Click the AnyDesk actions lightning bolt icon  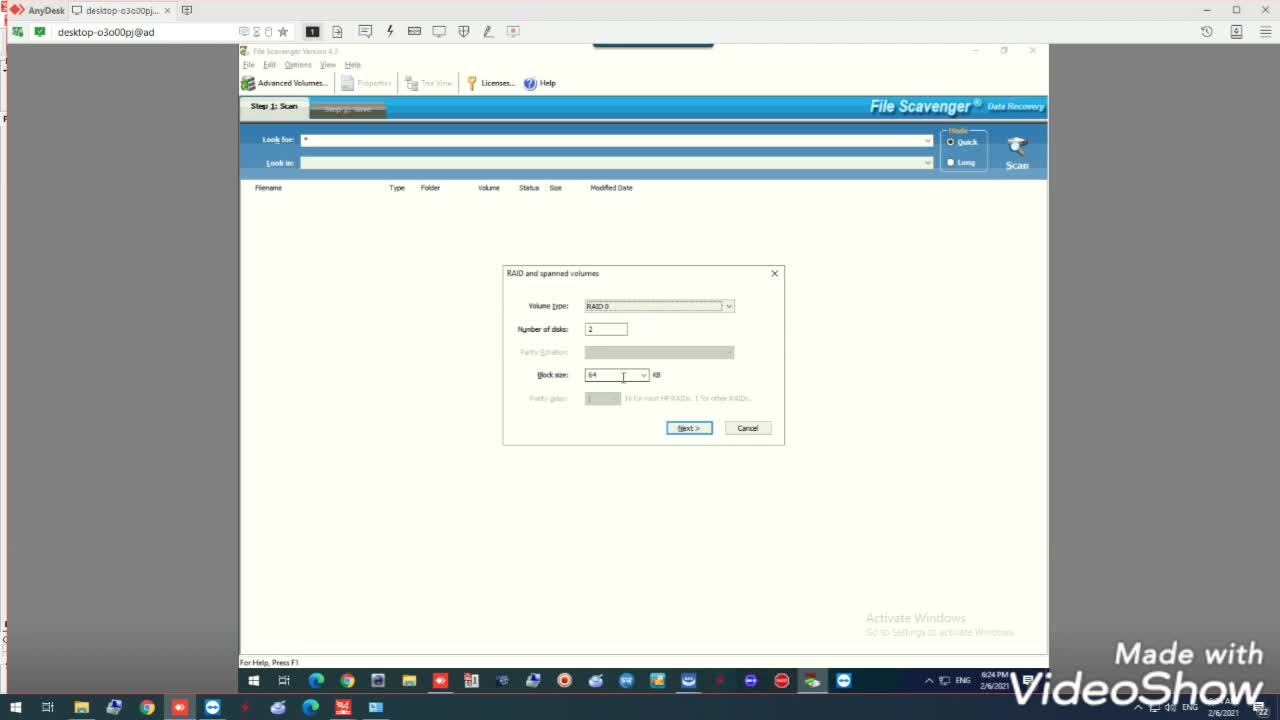390,32
